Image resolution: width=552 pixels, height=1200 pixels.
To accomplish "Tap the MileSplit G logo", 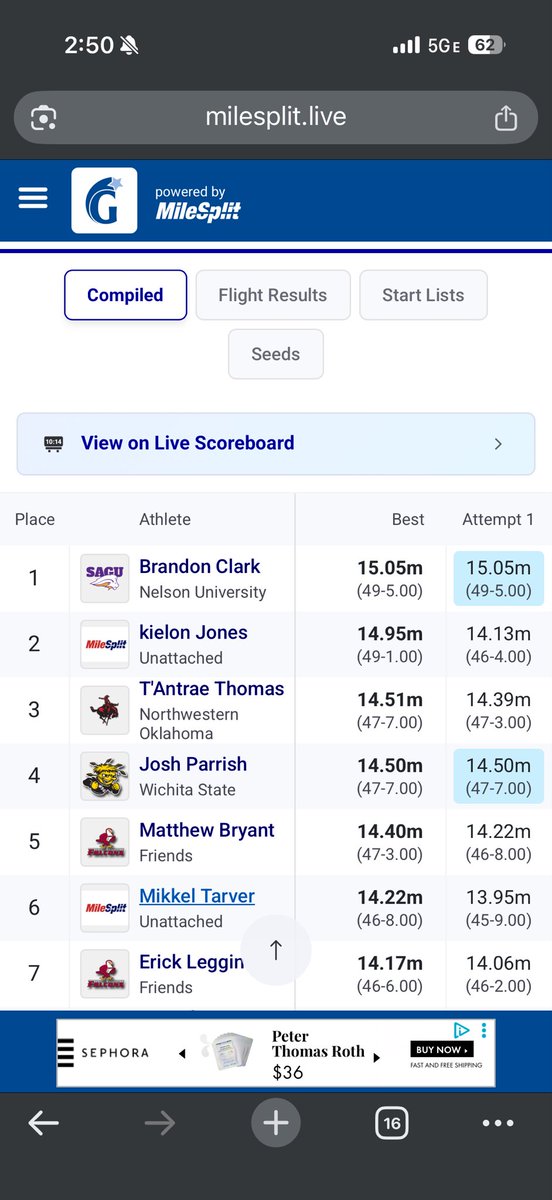I will pos(104,200).
